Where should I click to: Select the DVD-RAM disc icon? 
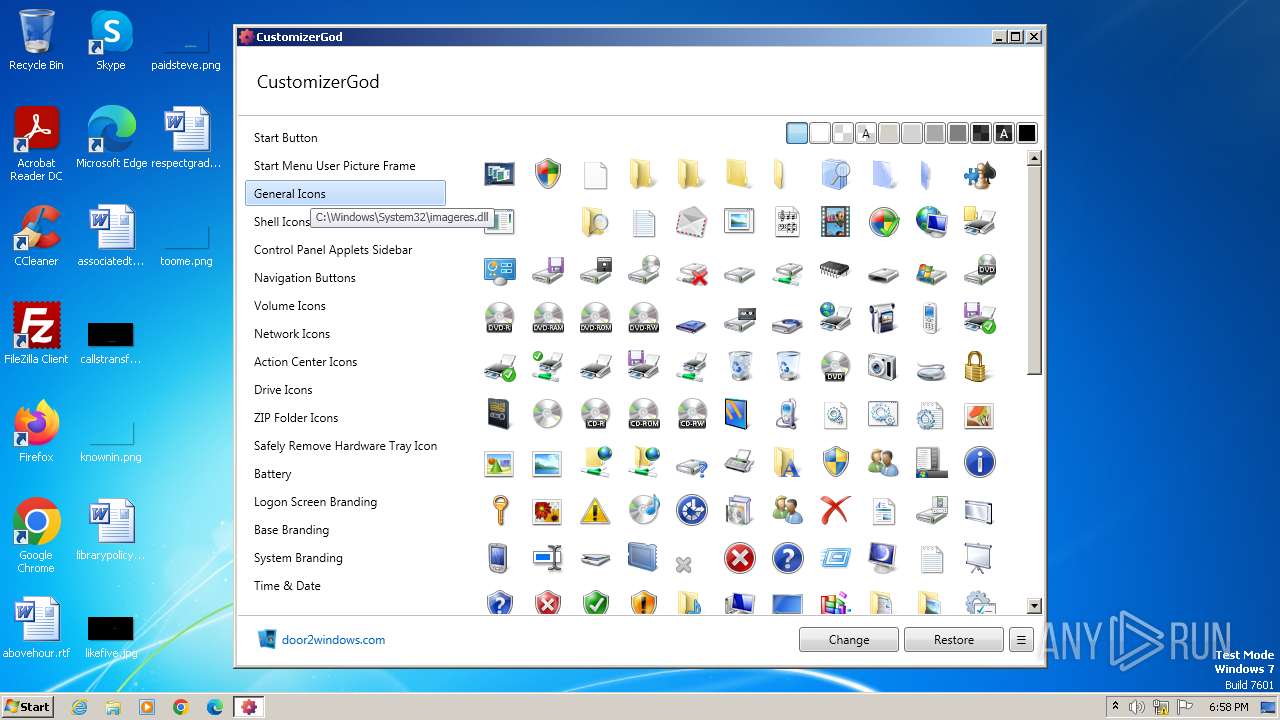point(547,318)
